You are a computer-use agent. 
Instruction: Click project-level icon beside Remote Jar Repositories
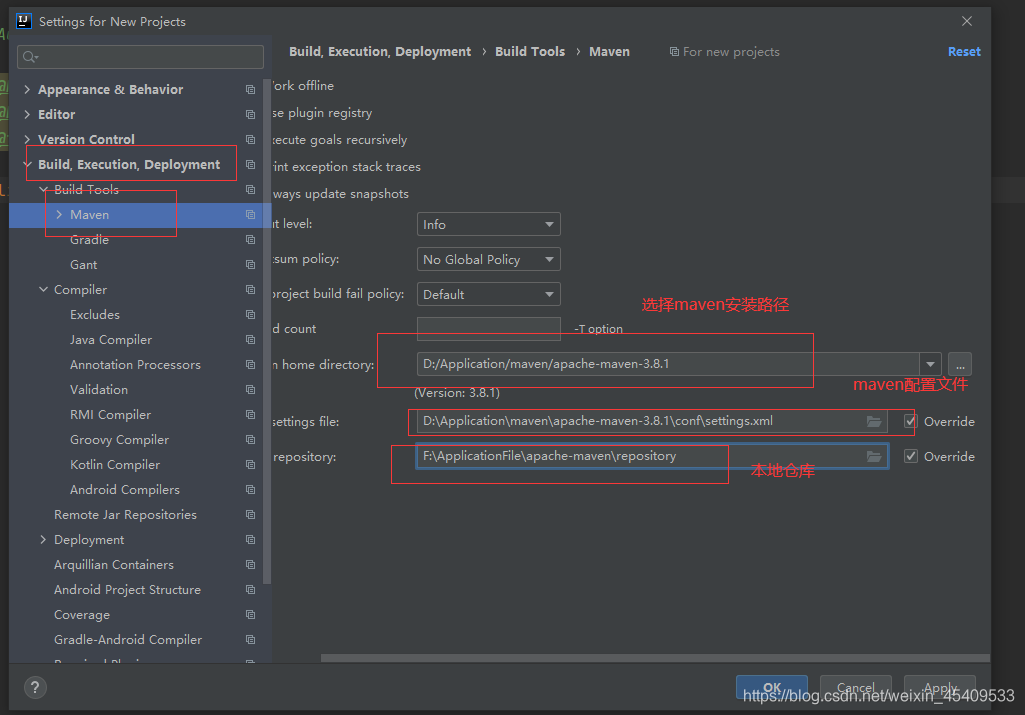[250, 515]
